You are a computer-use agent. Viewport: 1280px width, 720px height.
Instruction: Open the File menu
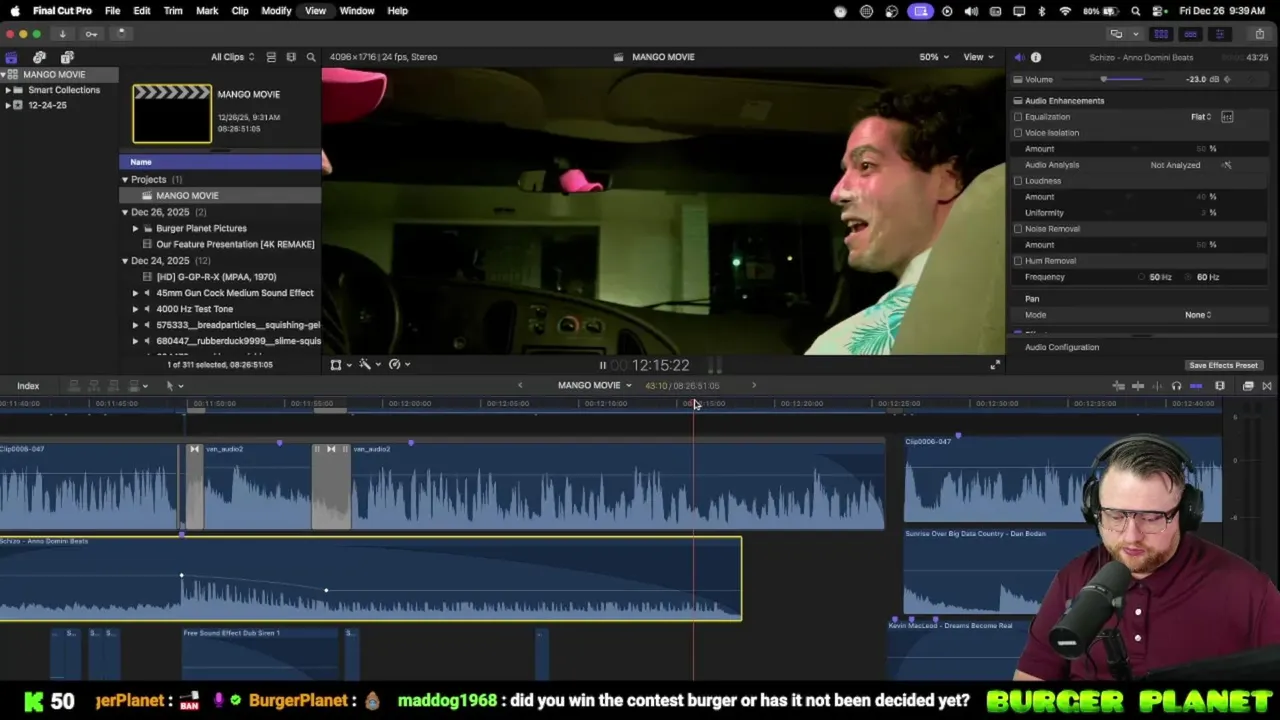coord(112,11)
